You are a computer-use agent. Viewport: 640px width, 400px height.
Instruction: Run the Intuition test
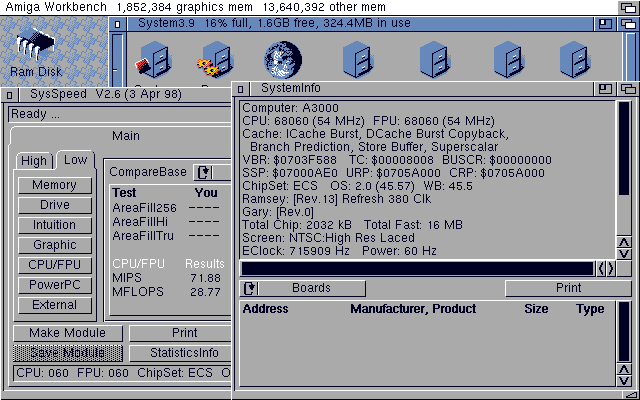coord(55,225)
